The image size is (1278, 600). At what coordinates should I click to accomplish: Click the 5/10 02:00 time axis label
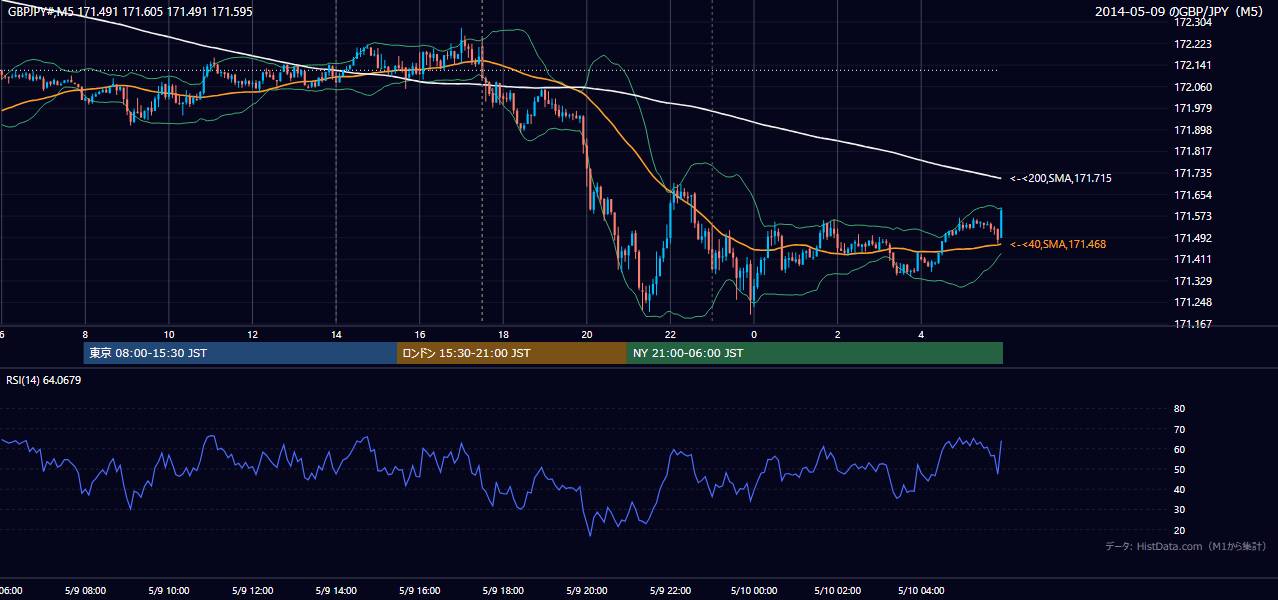tap(838, 590)
